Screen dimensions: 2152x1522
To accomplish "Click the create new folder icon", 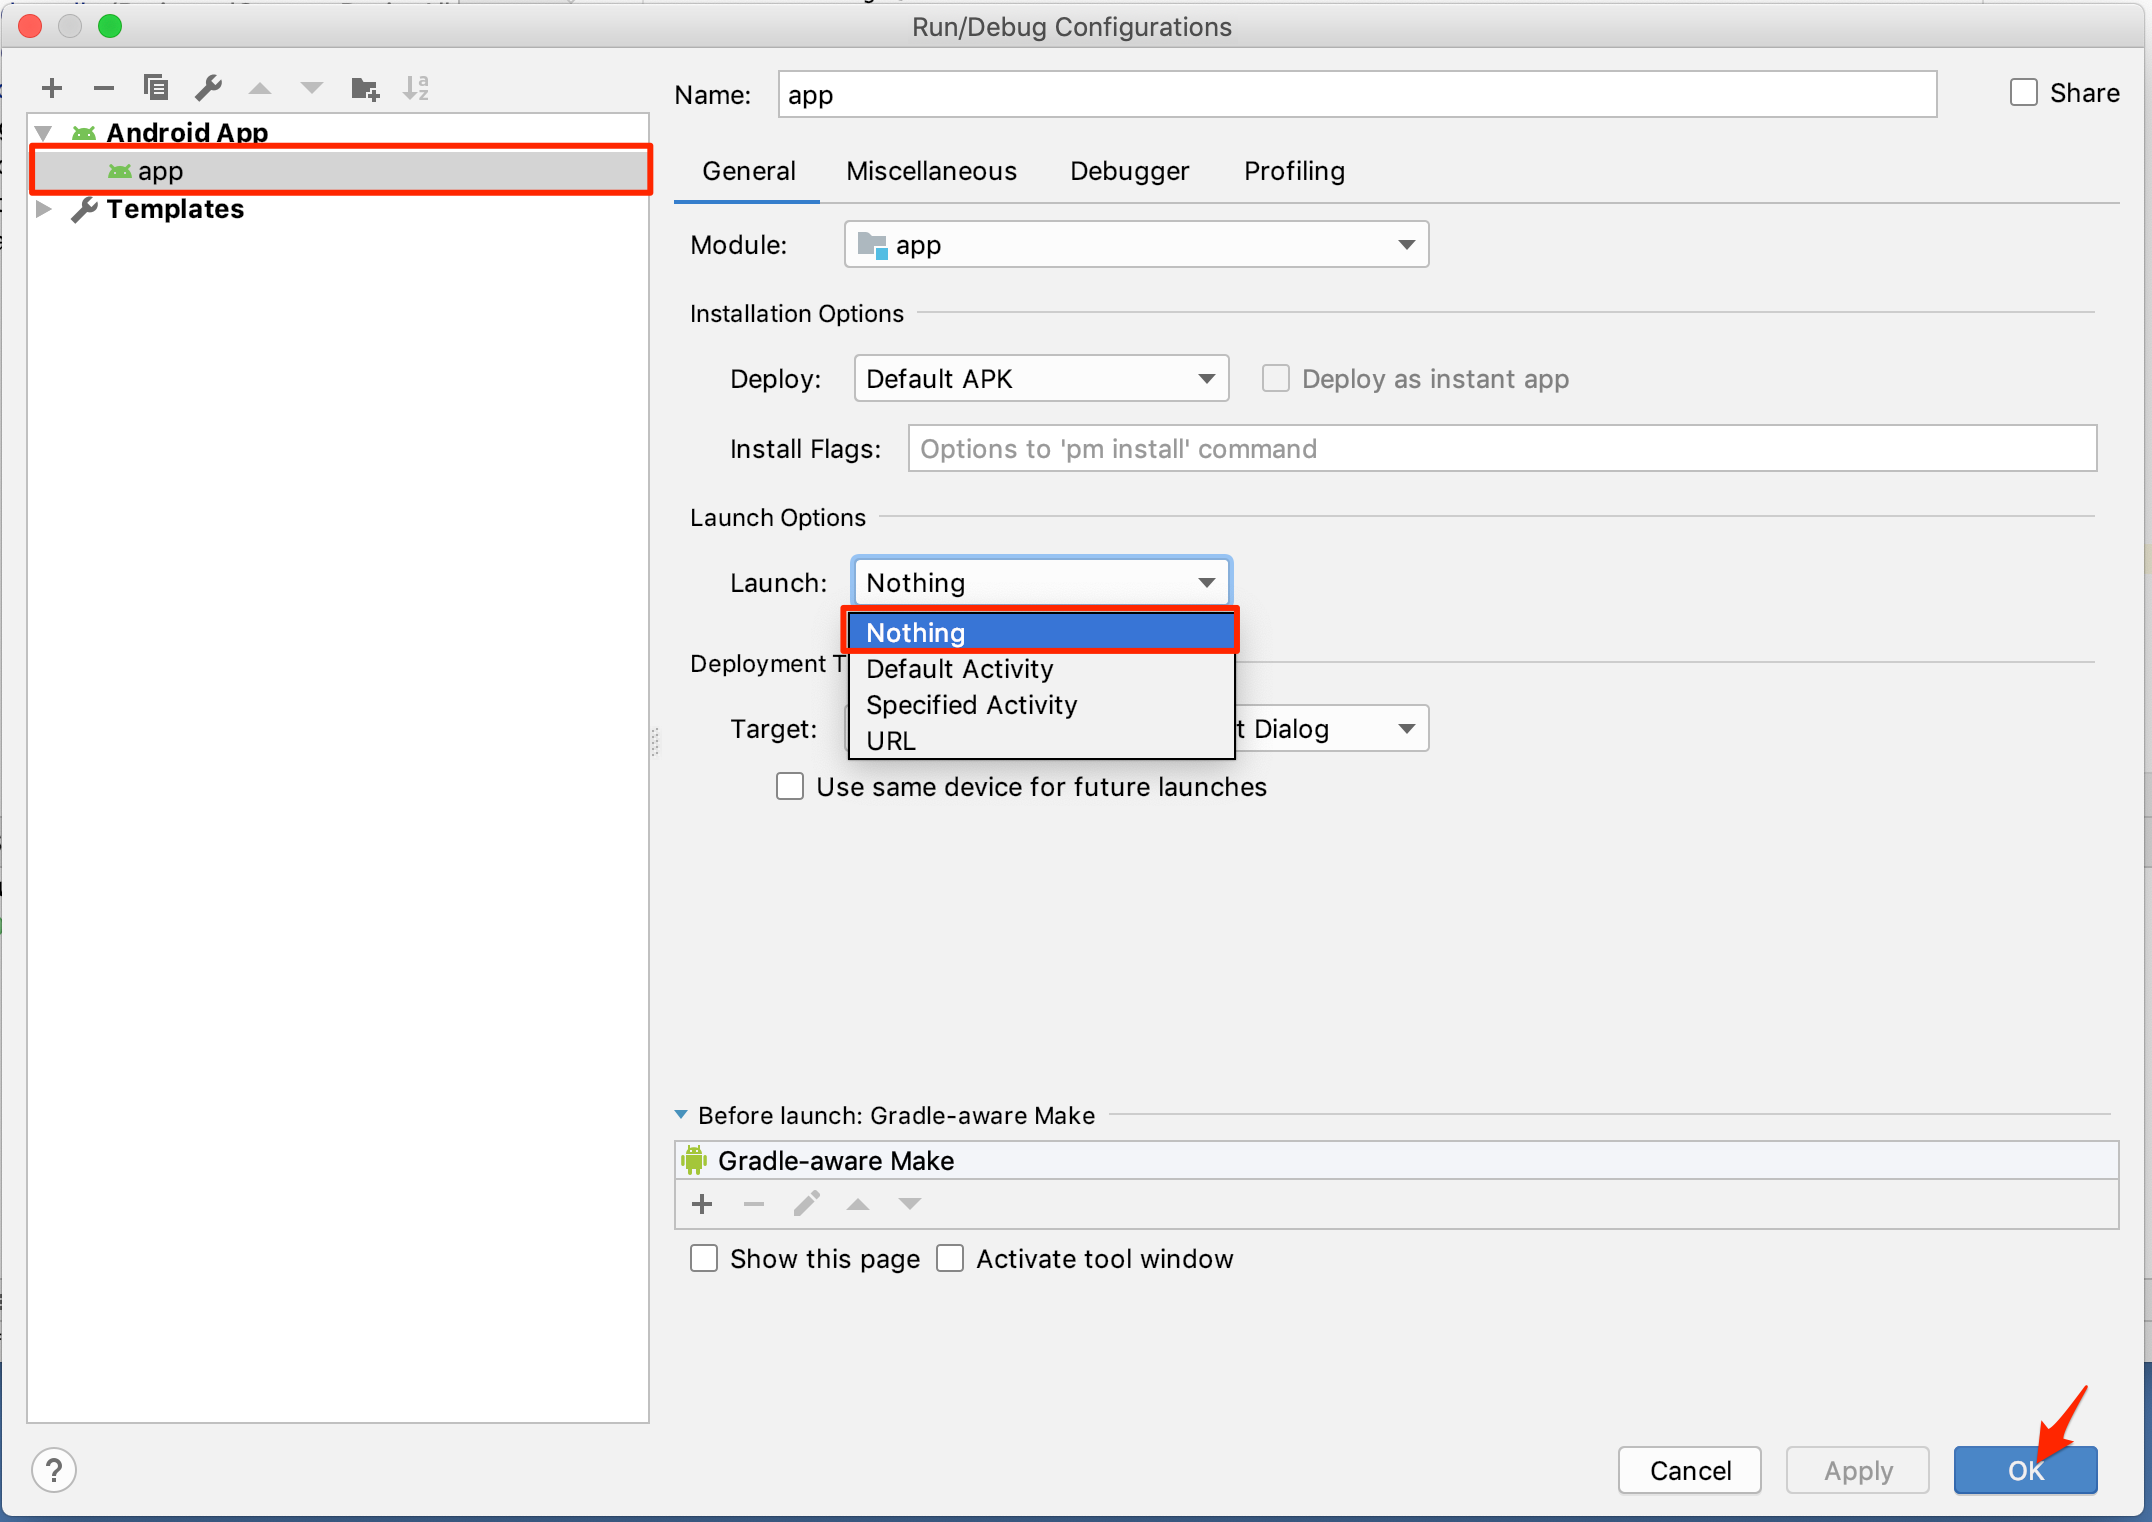I will click(365, 89).
